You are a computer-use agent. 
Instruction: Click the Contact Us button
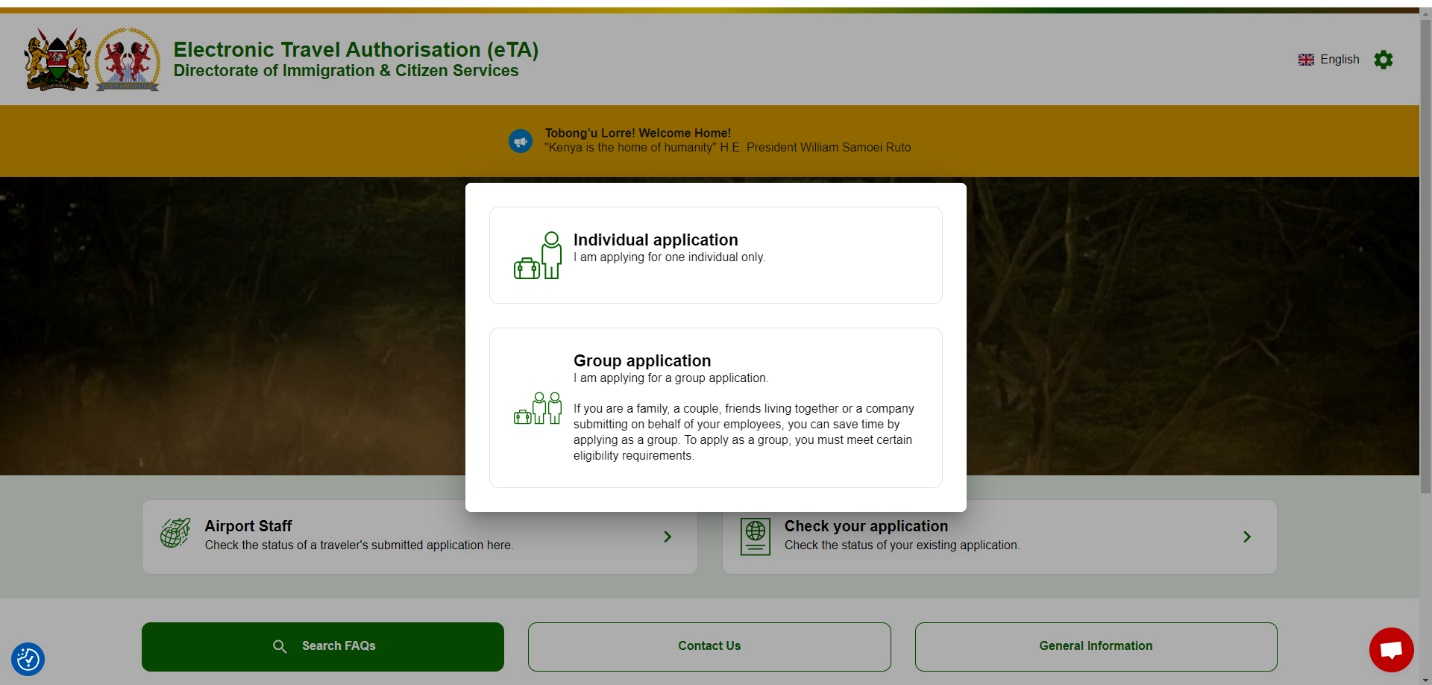709,646
